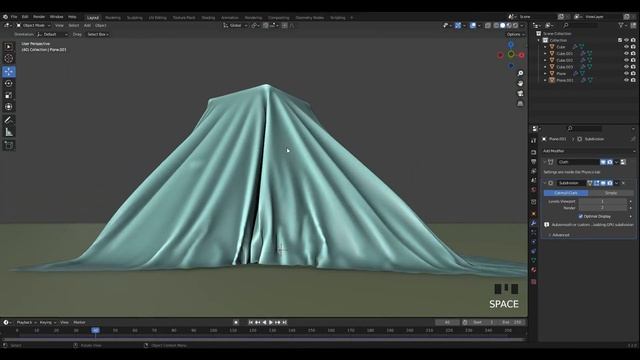Open the Modifiers wrench properties tab
This screenshot has height=360, width=640.
[533, 223]
